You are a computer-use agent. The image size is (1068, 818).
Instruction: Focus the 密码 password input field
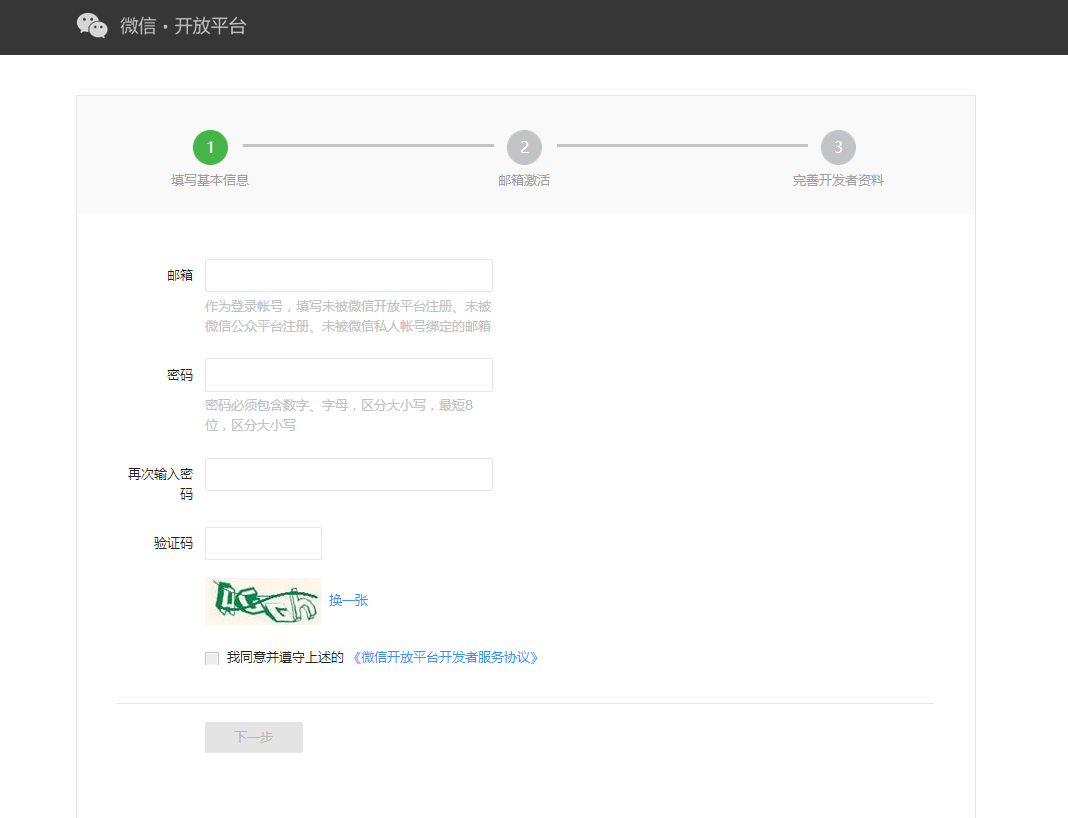click(349, 375)
